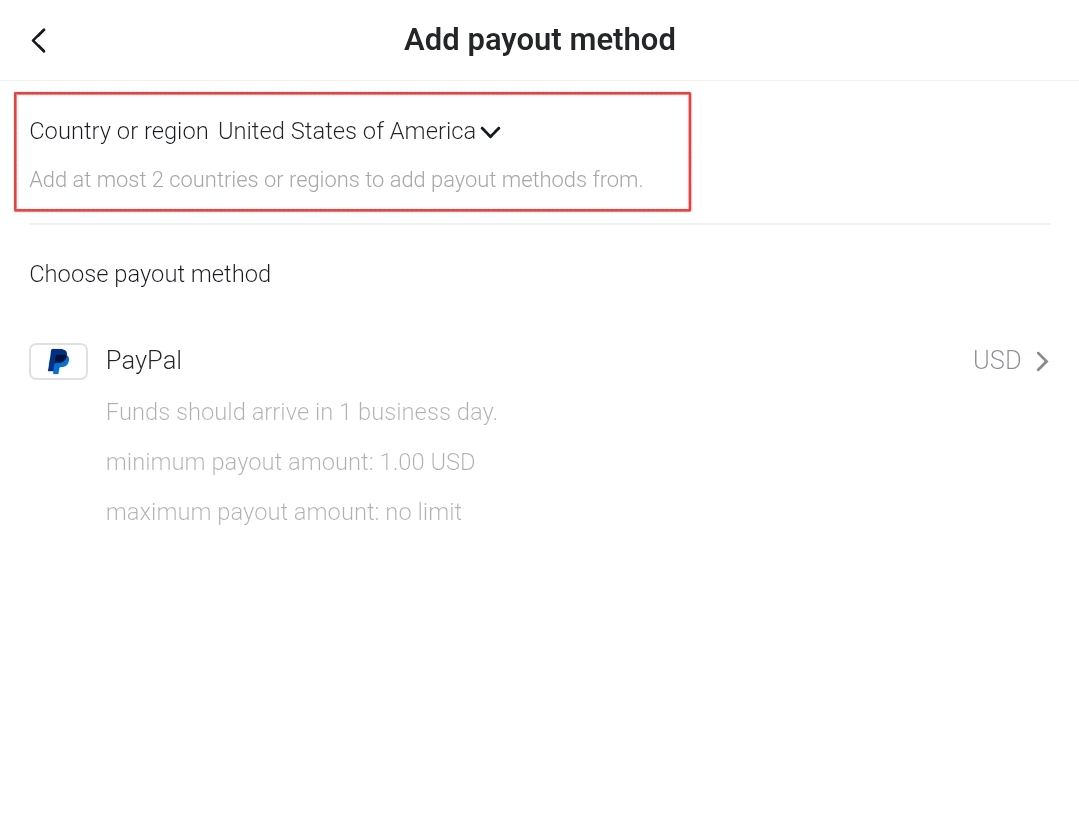Click the Add at most 2 countries hint
The image size is (1079, 824).
click(336, 180)
